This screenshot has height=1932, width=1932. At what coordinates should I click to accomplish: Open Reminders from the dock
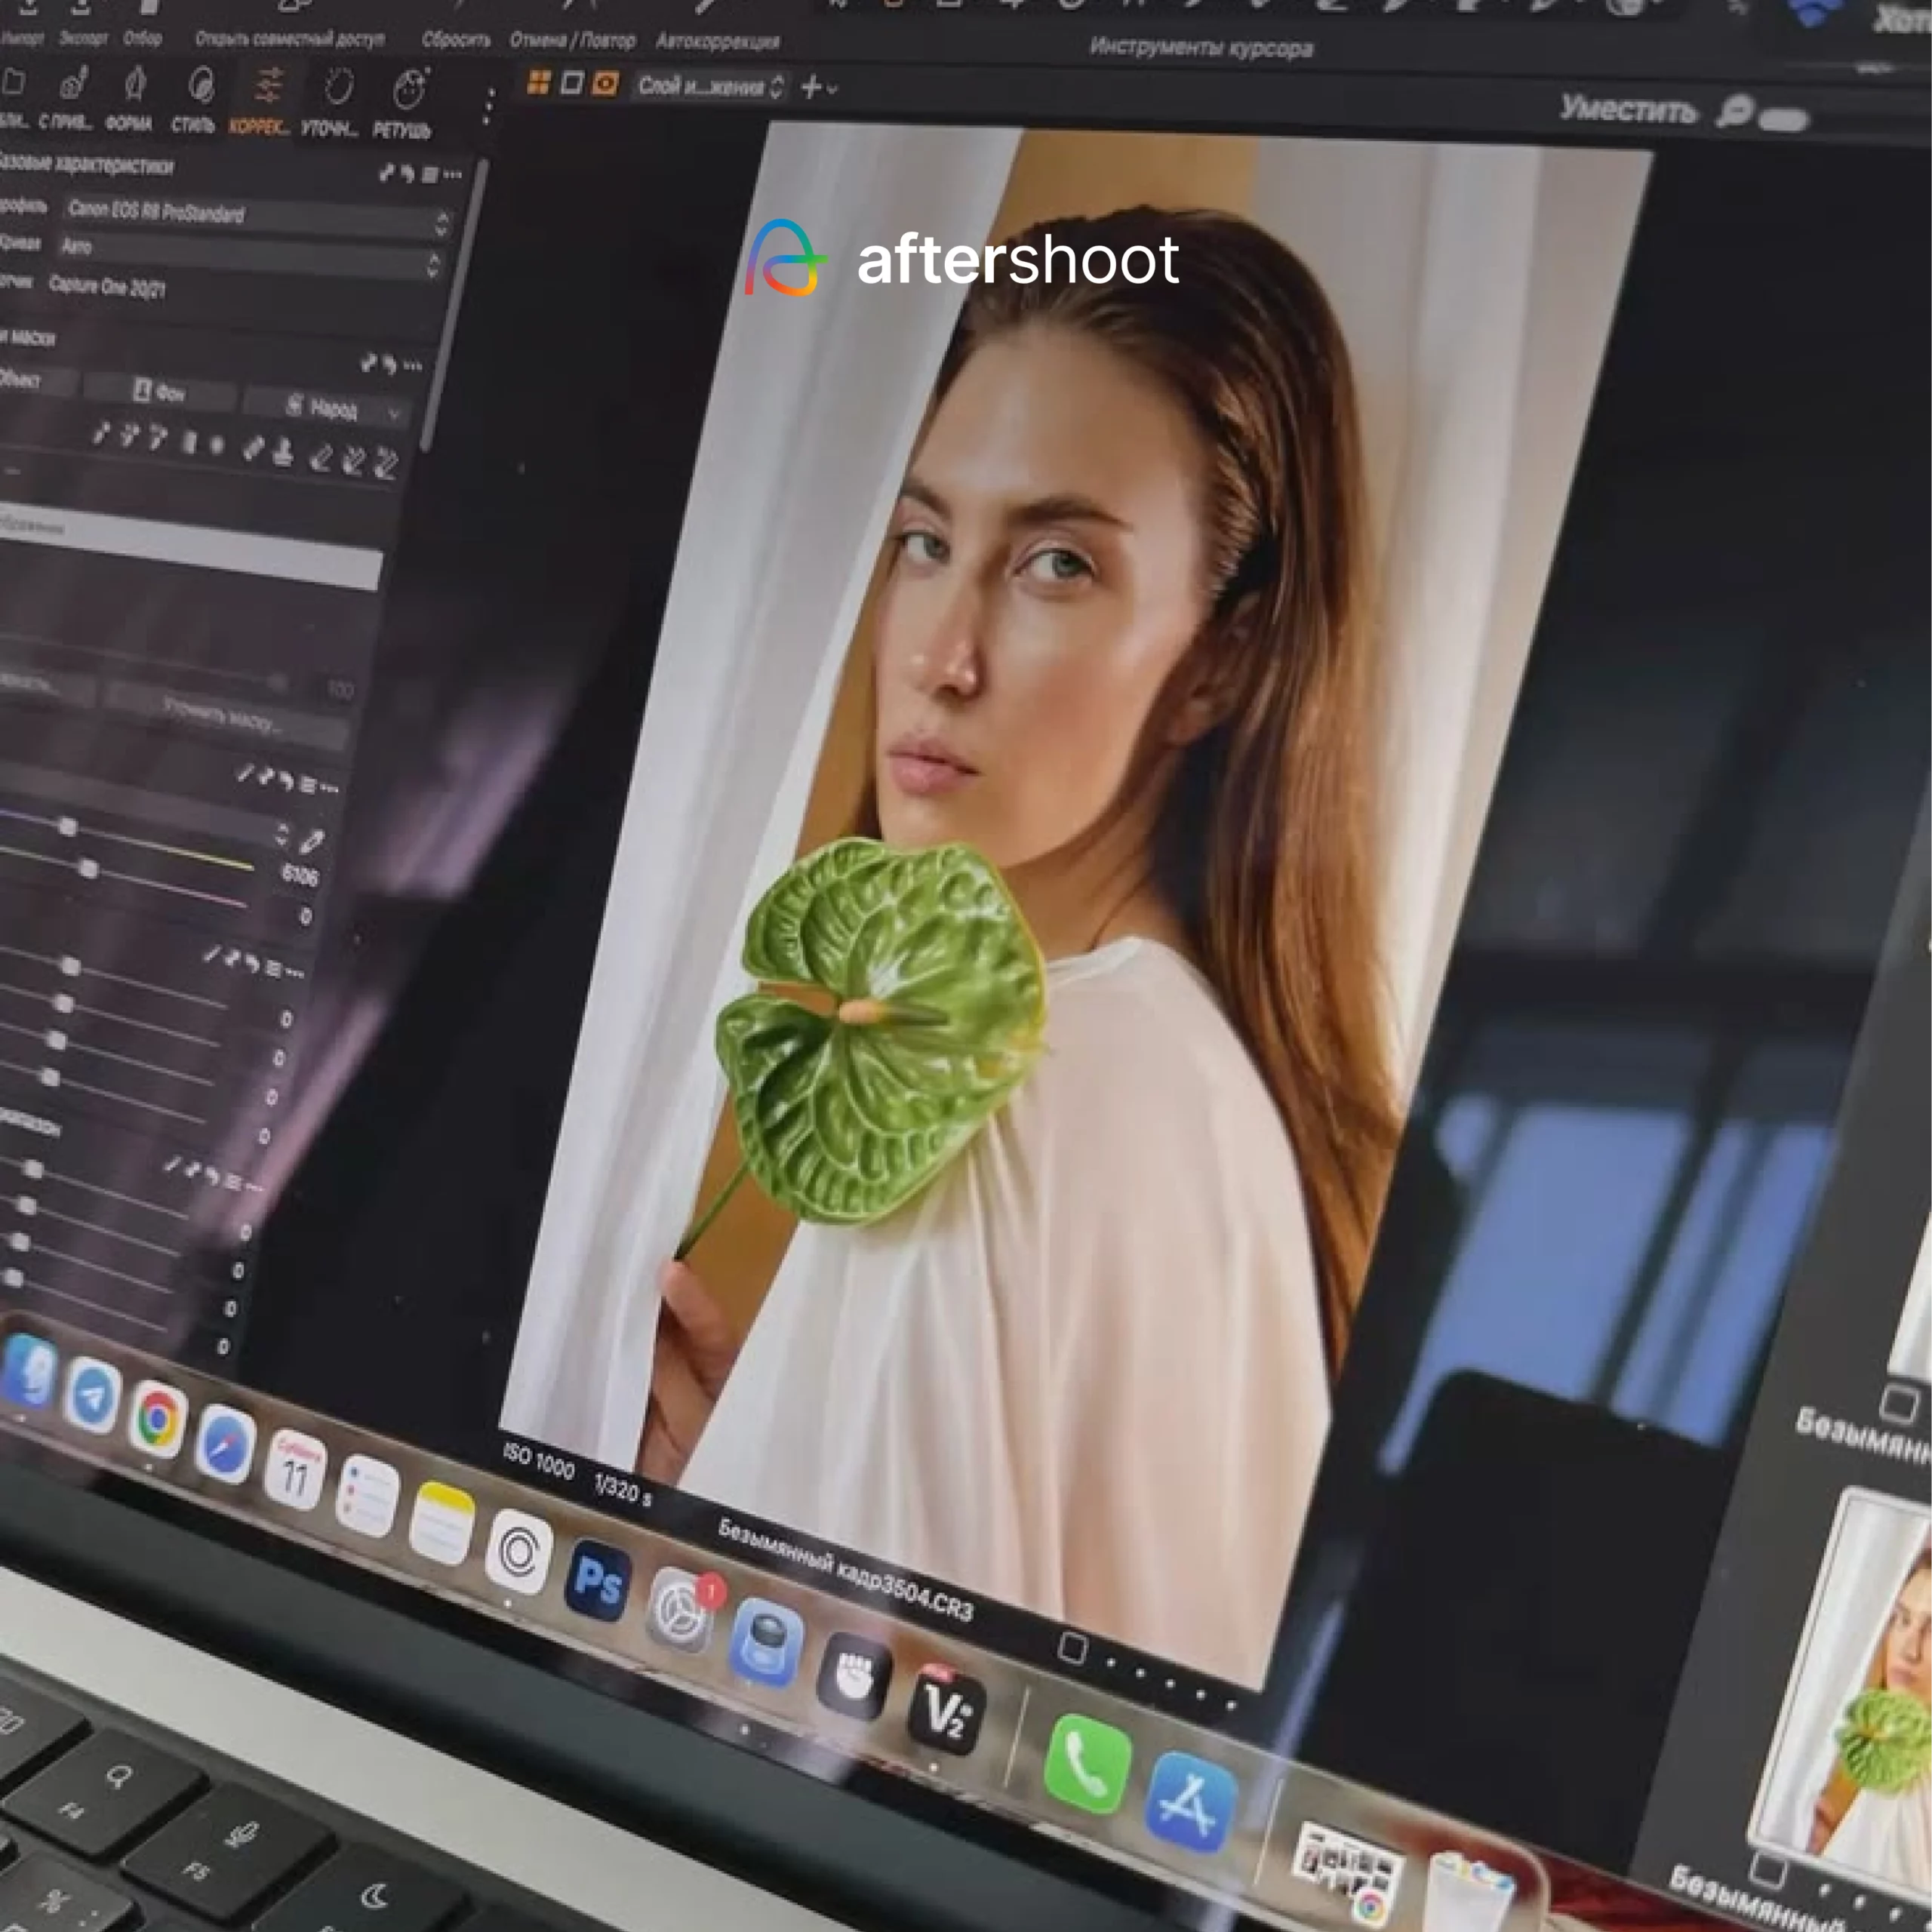click(367, 1496)
